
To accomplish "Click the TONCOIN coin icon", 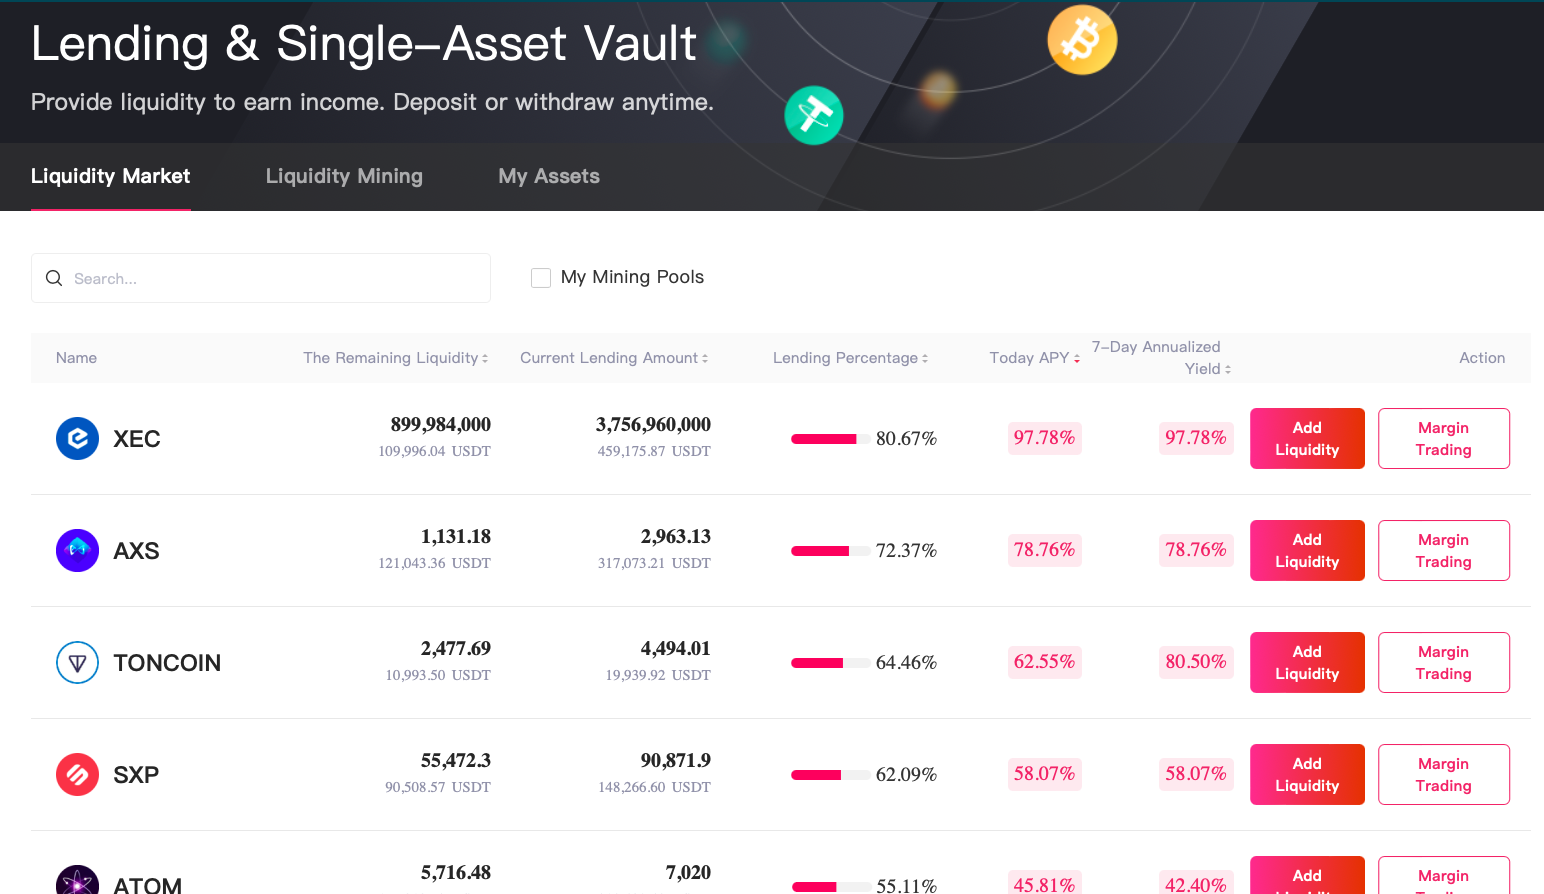I will (77, 662).
